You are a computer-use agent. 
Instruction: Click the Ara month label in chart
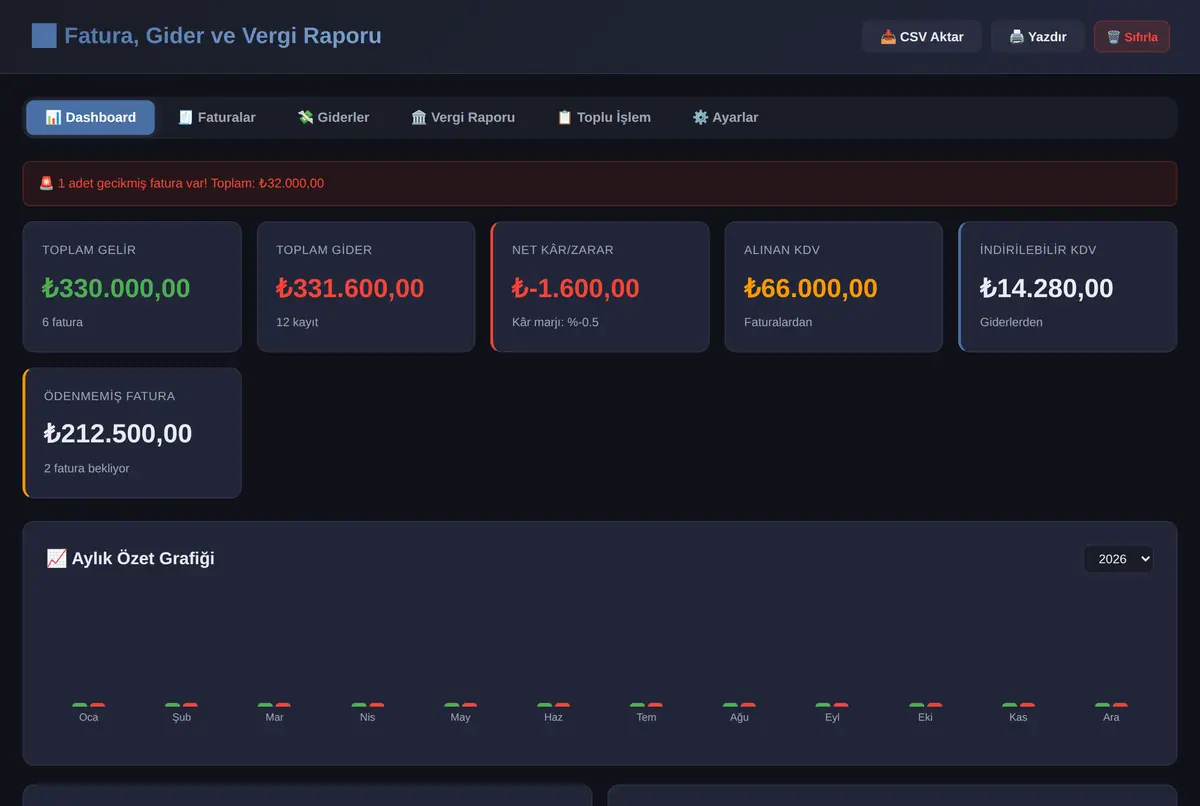tap(1111, 717)
